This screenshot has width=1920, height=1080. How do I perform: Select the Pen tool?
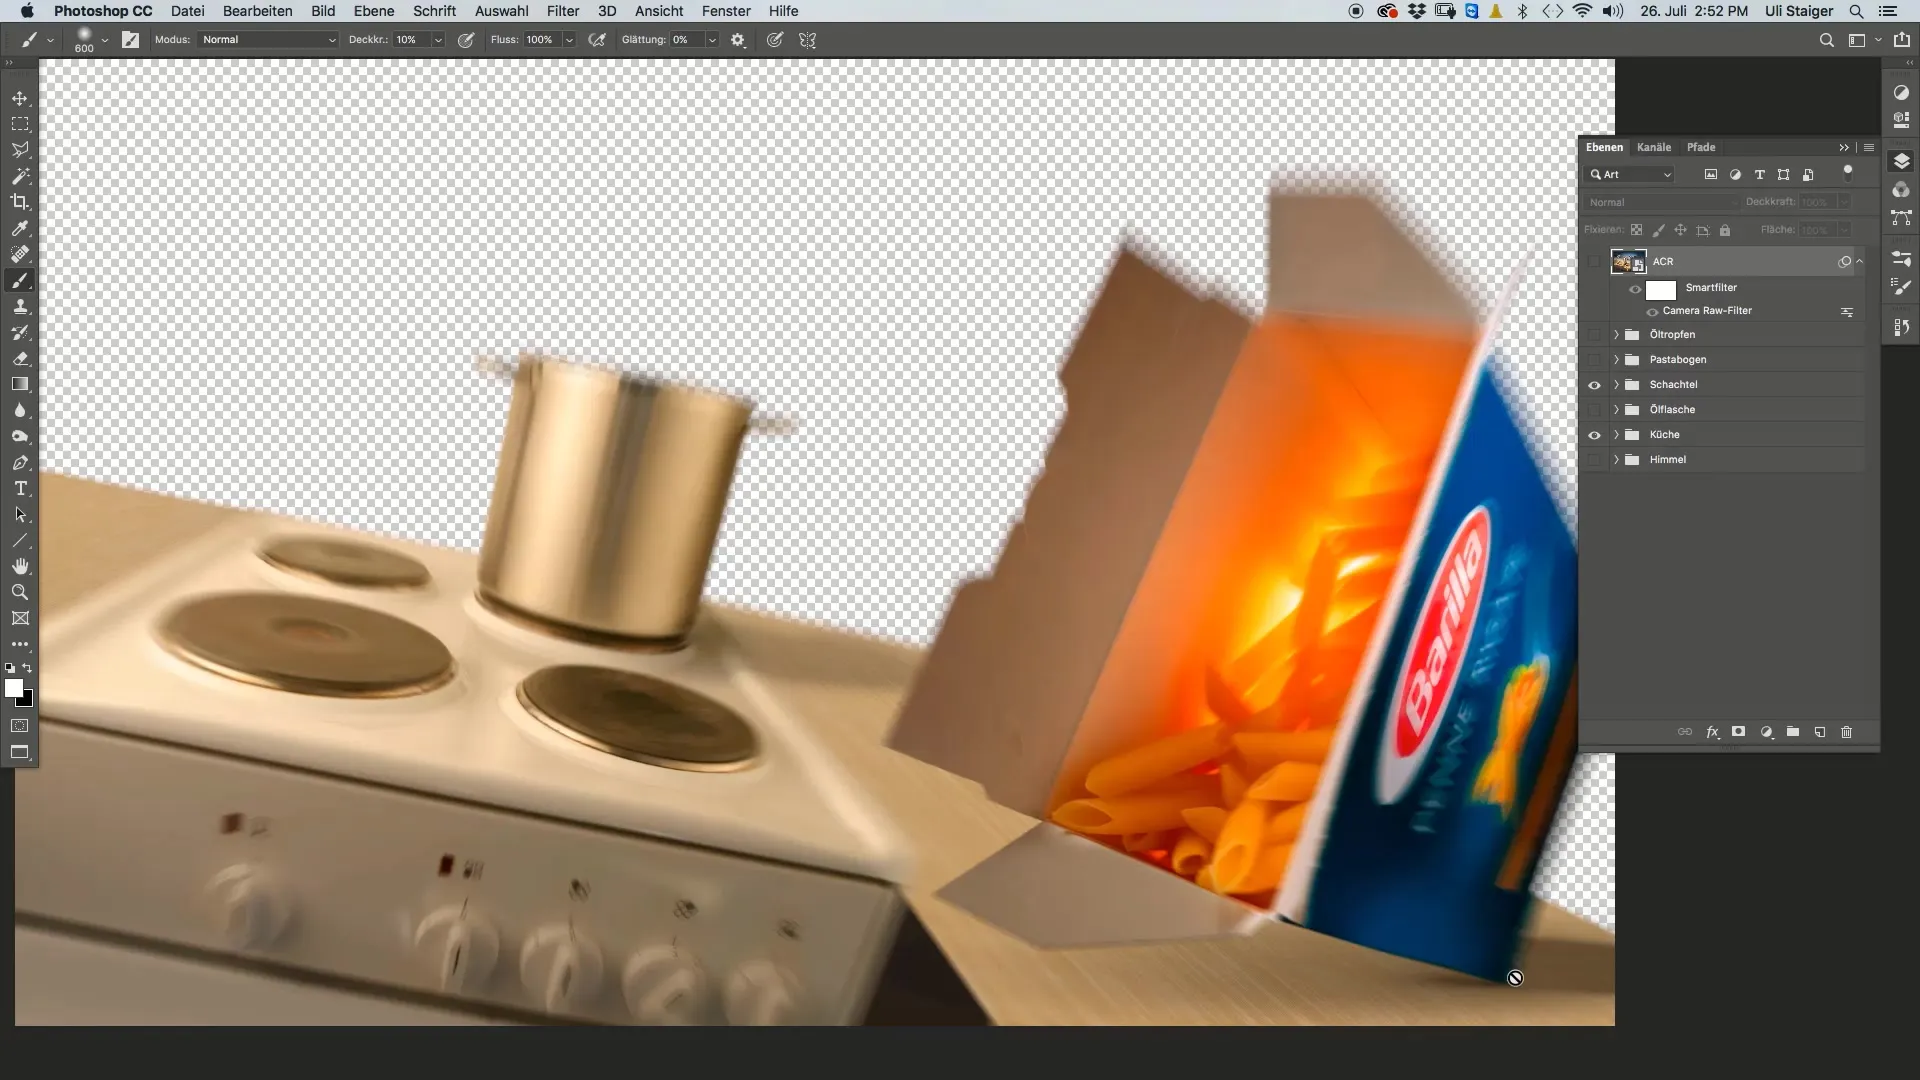20,463
